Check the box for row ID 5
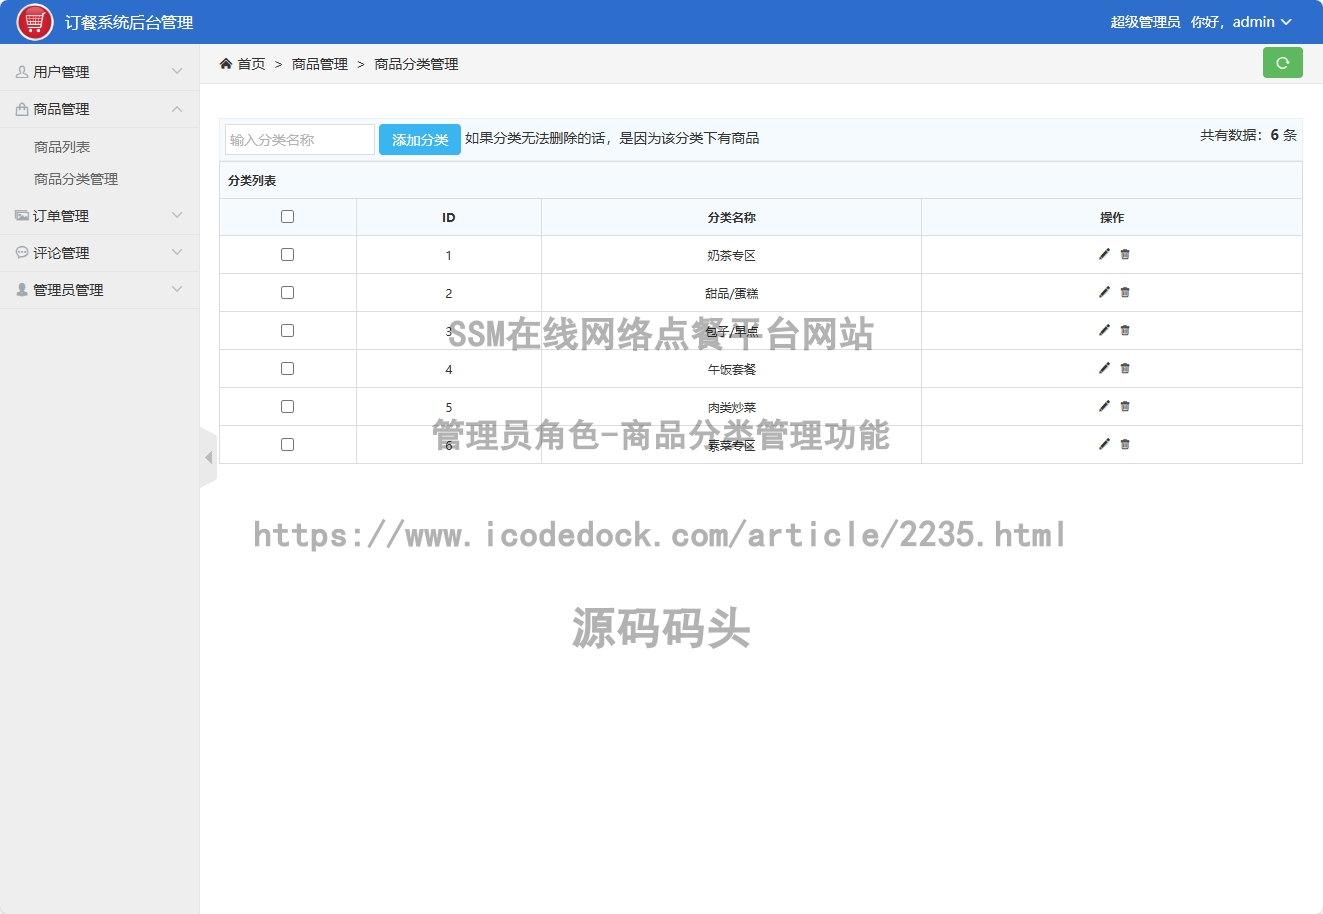Viewport: 1323px width, 914px height. point(287,407)
